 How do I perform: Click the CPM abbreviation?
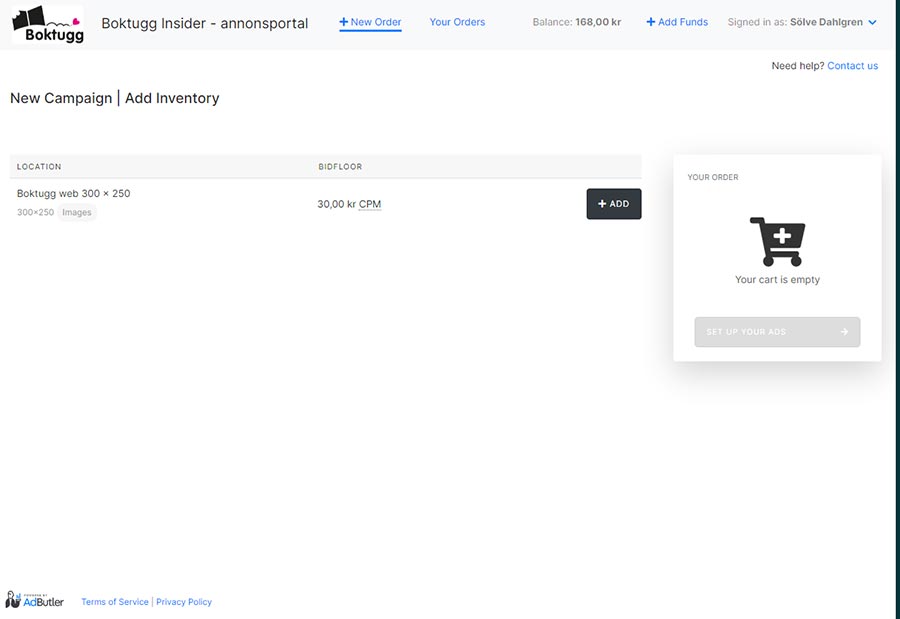click(x=370, y=204)
